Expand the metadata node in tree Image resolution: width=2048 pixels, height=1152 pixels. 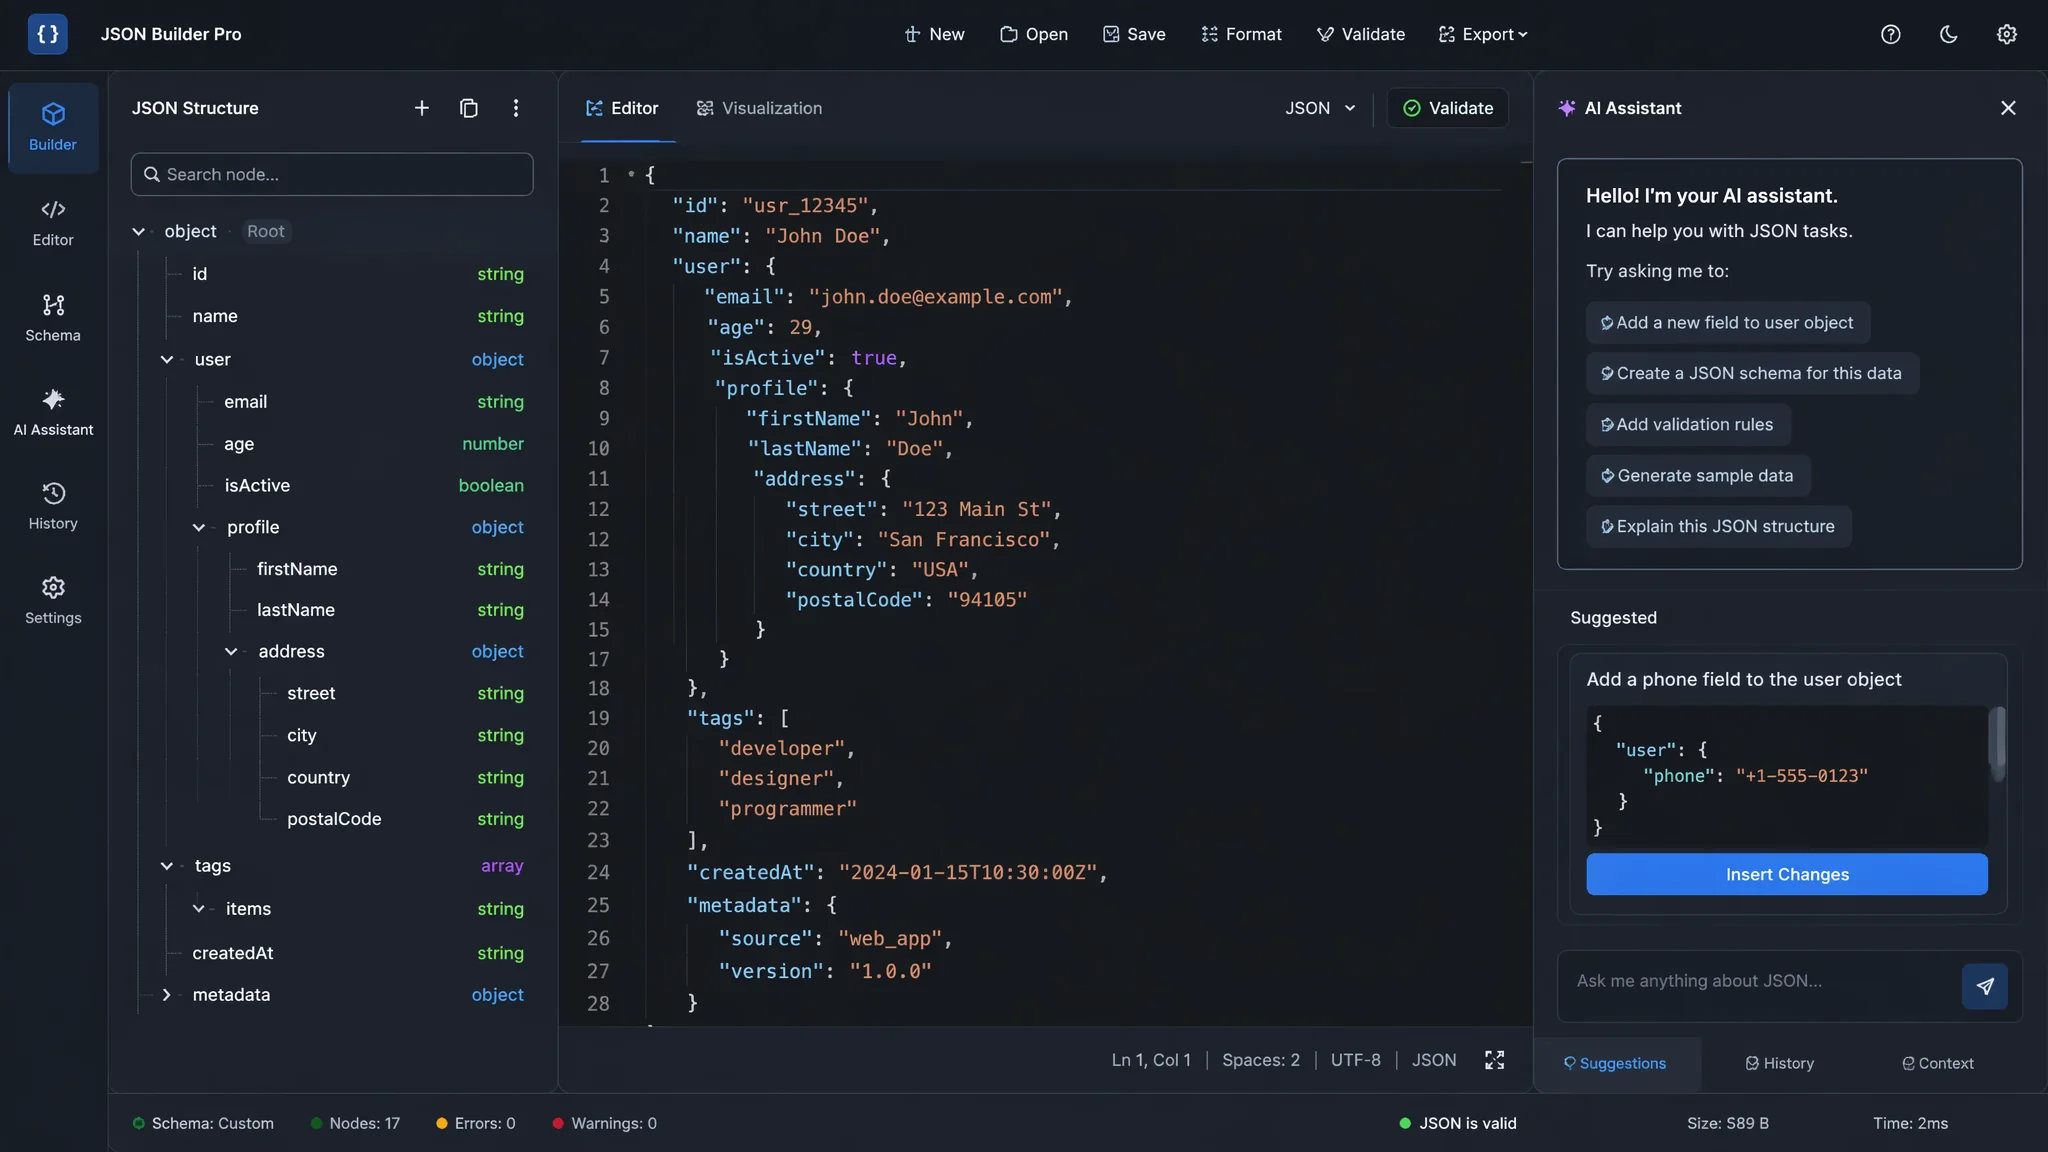(x=167, y=995)
